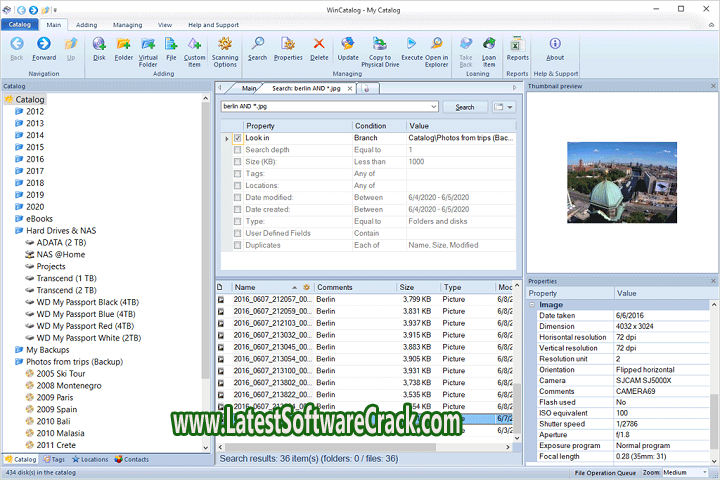Viewport: 720px width, 480px height.
Task: Switch to the Tags bottom tab
Action: click(54, 459)
